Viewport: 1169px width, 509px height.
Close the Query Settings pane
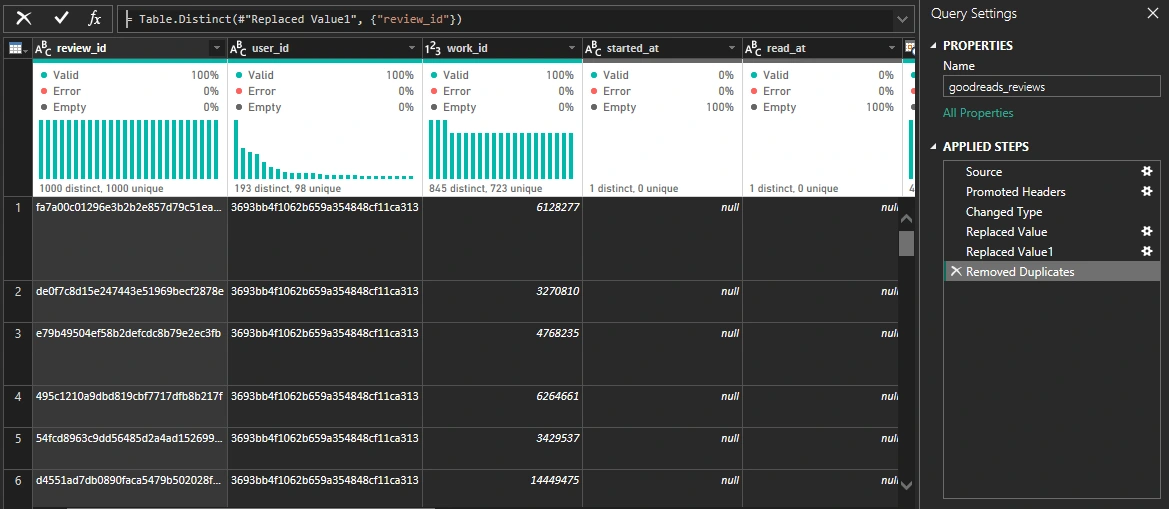click(1151, 13)
